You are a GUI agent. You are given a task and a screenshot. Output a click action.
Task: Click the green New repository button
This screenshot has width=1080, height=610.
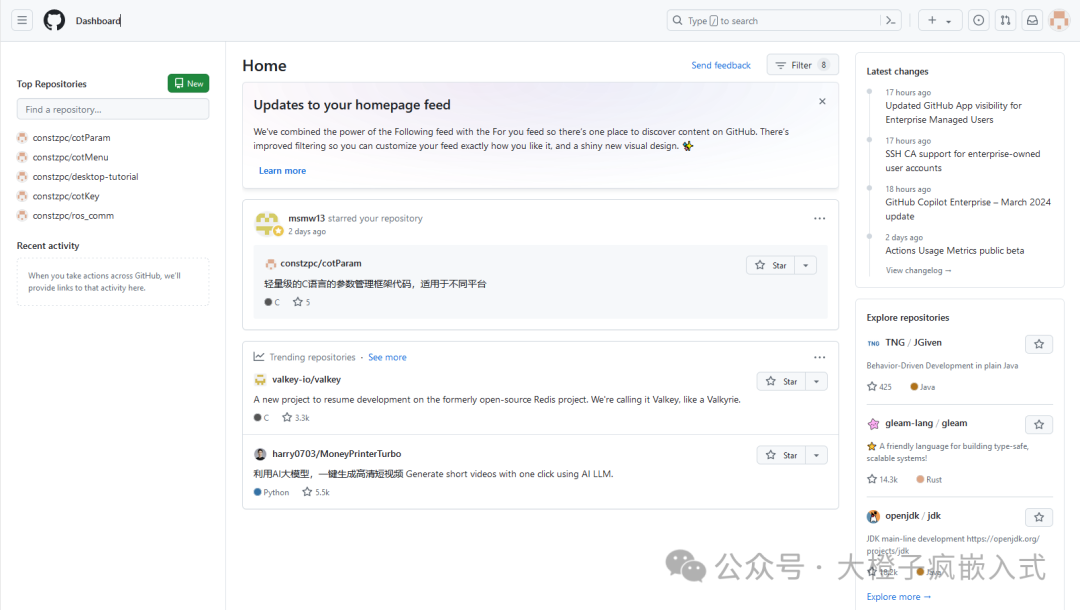[188, 84]
